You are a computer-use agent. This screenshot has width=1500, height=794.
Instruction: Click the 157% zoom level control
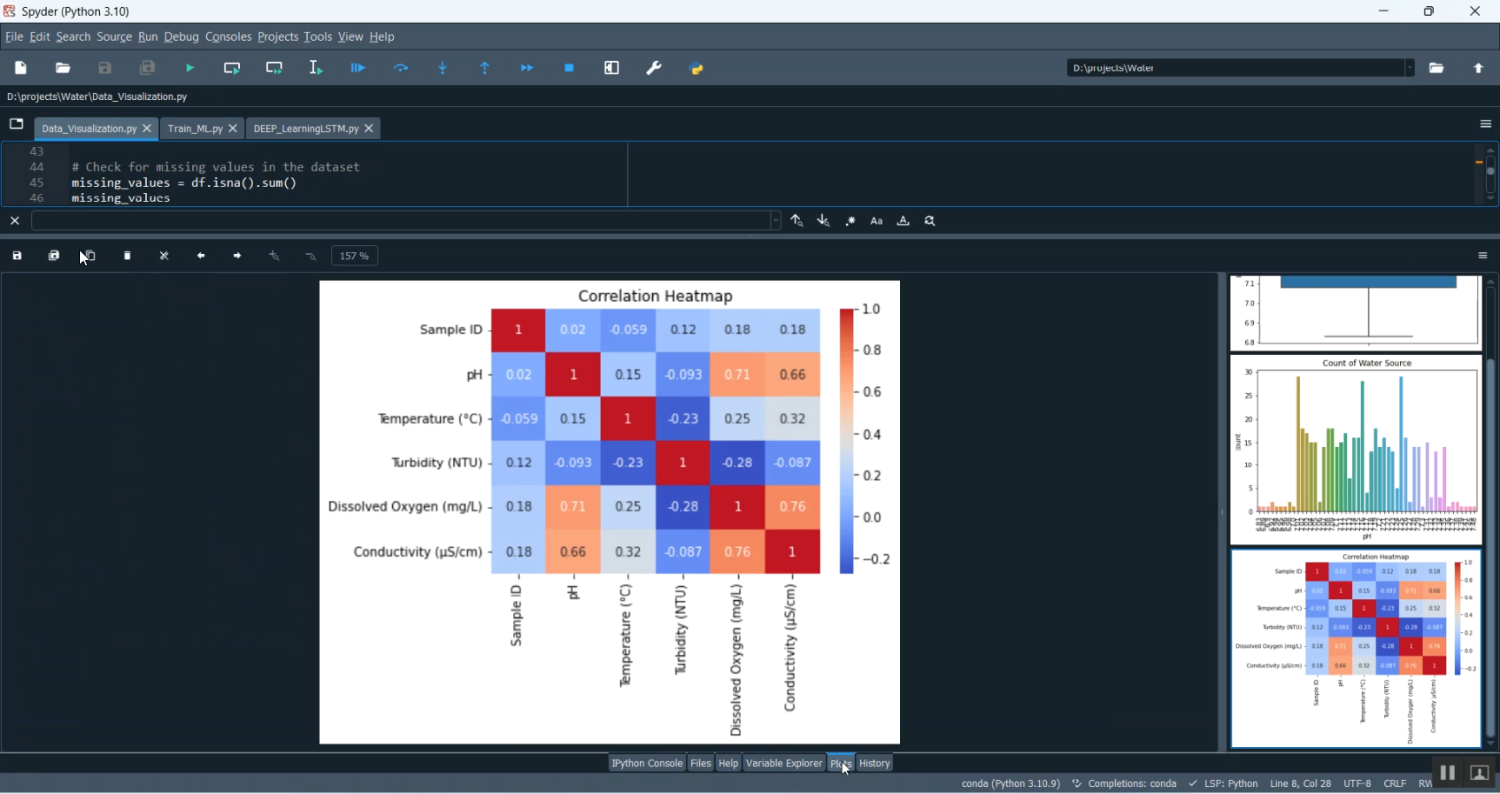pos(354,256)
